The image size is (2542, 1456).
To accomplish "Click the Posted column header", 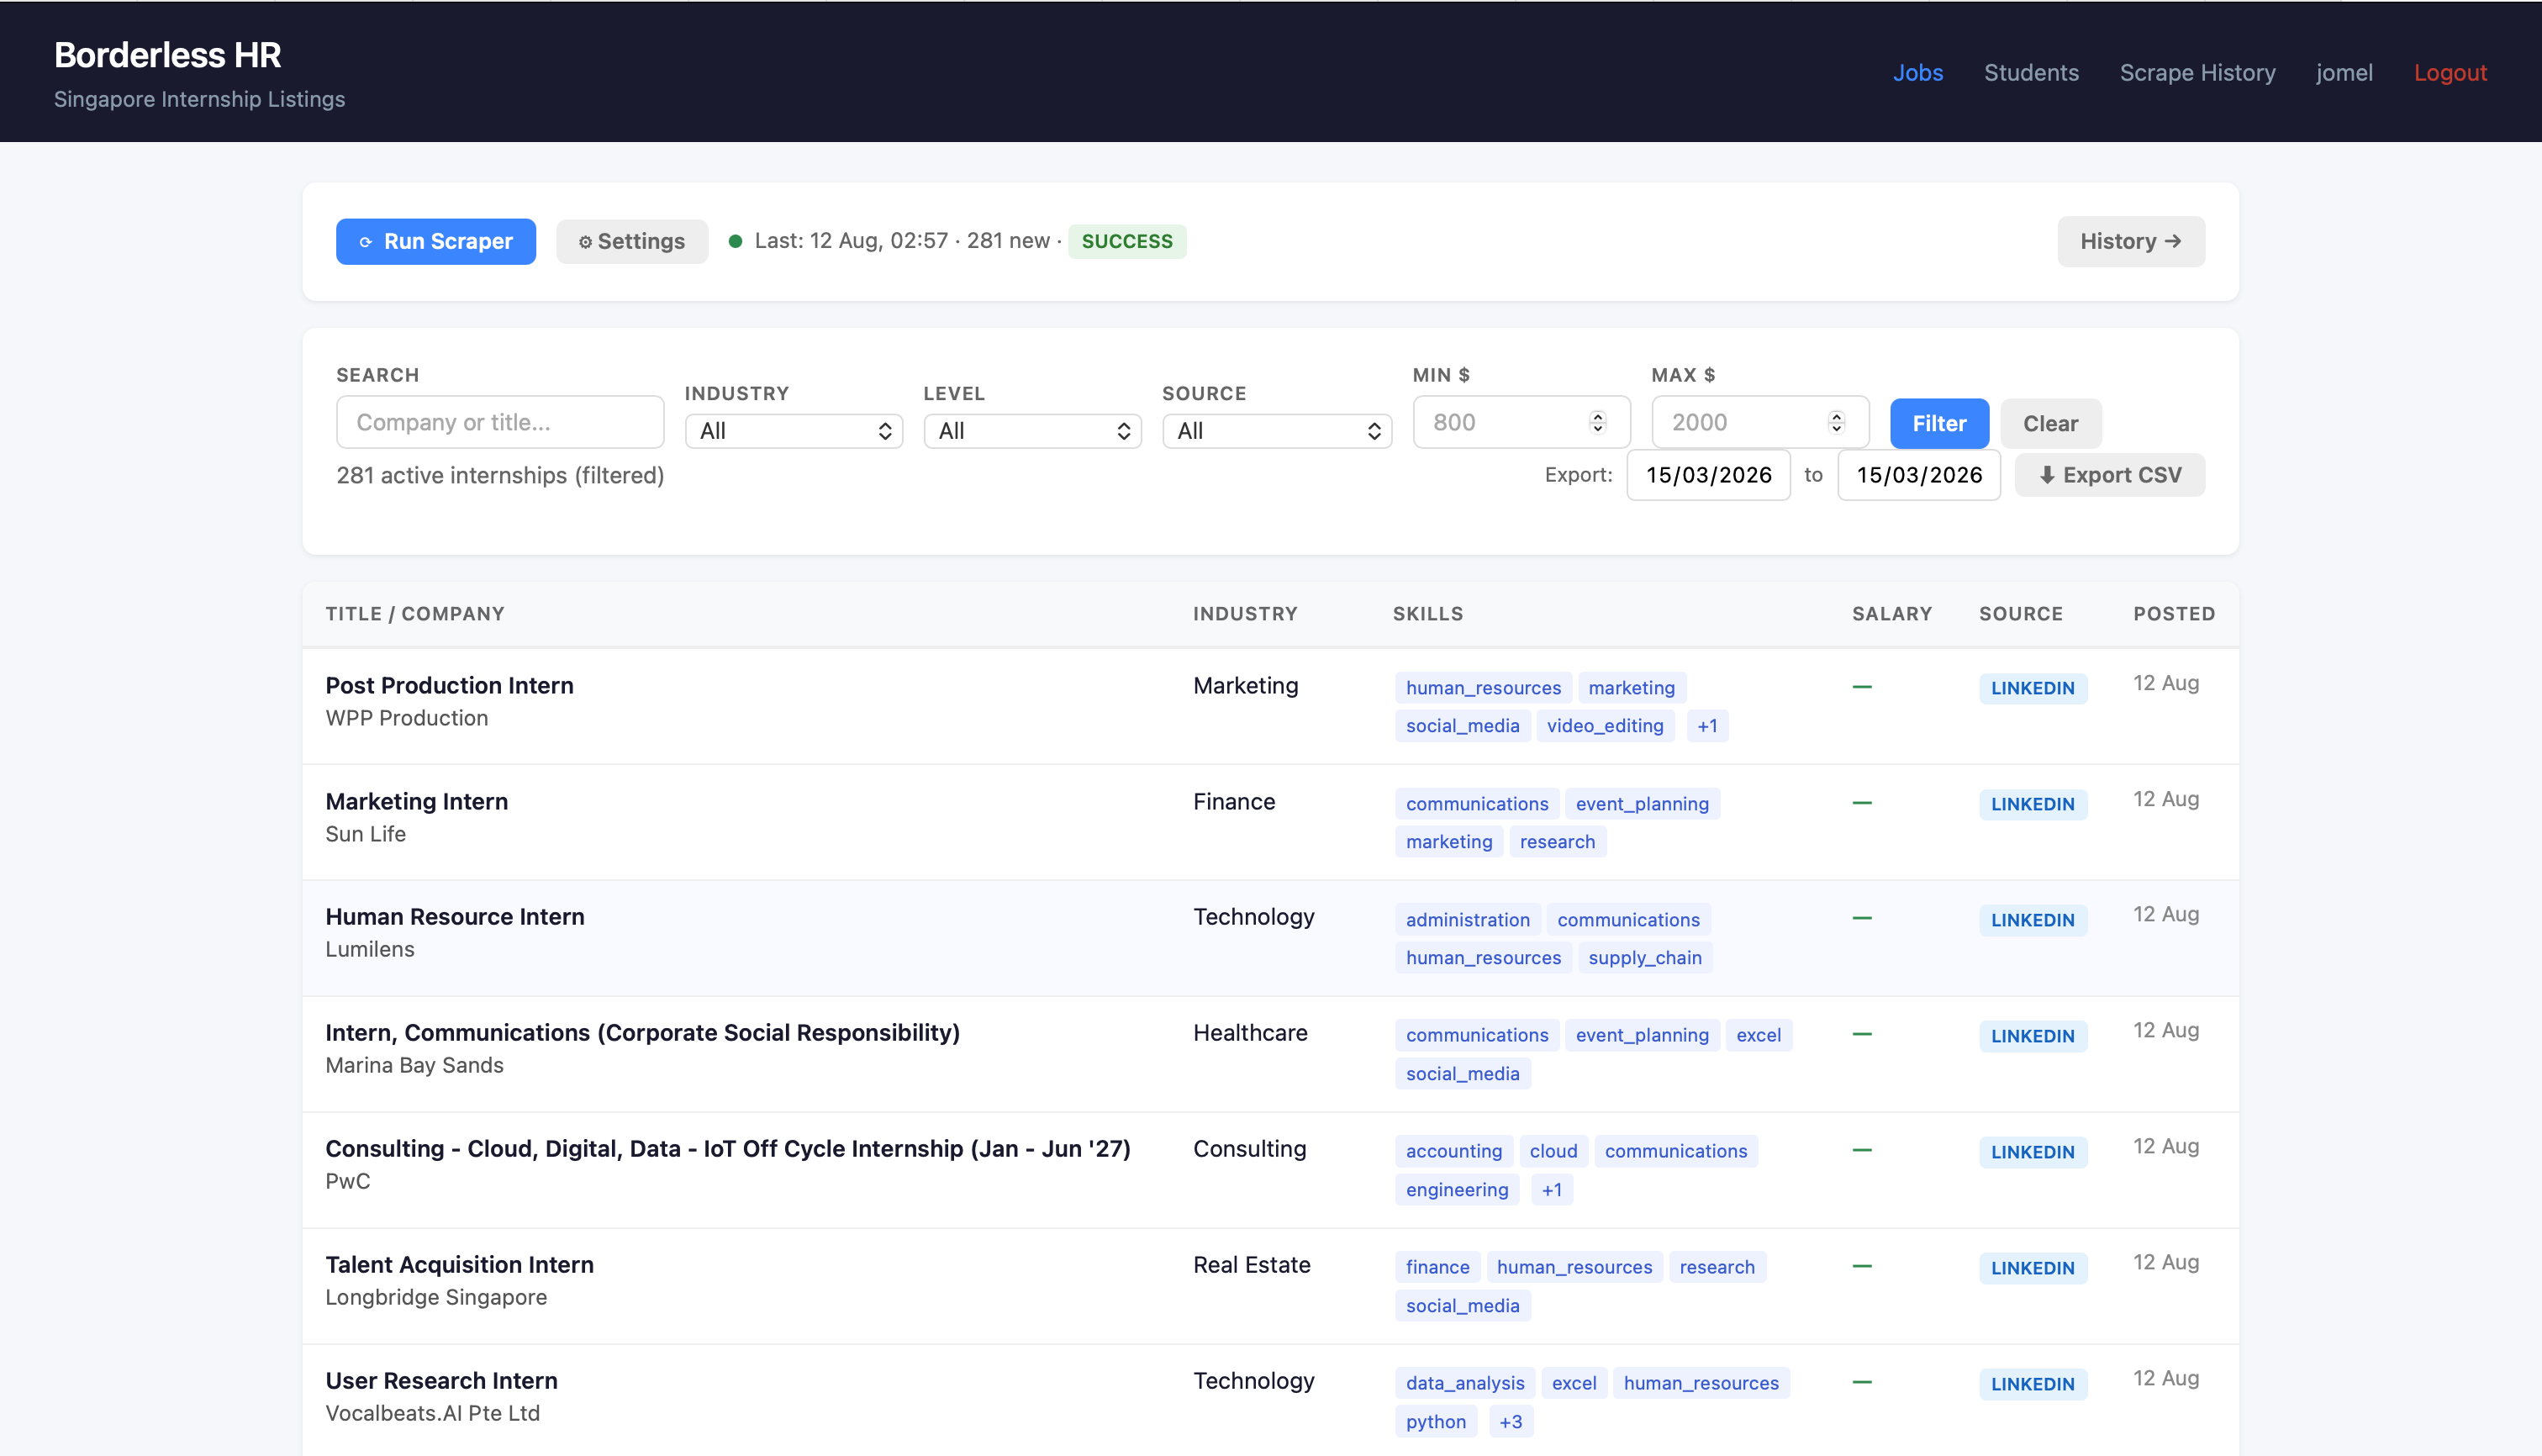I will point(2173,613).
